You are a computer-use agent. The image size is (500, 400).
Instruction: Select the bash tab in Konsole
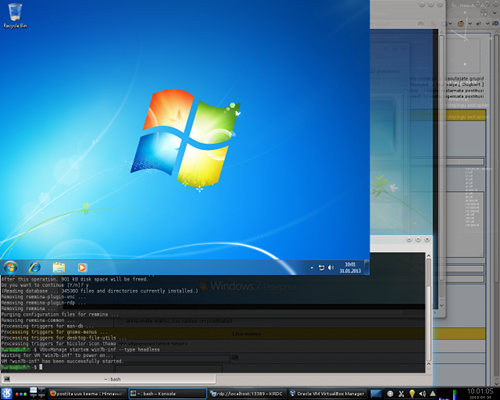[x=112, y=379]
